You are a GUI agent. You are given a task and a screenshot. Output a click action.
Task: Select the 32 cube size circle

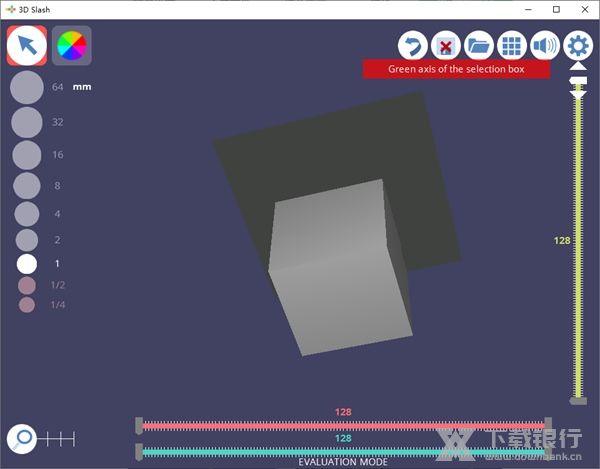click(27, 122)
